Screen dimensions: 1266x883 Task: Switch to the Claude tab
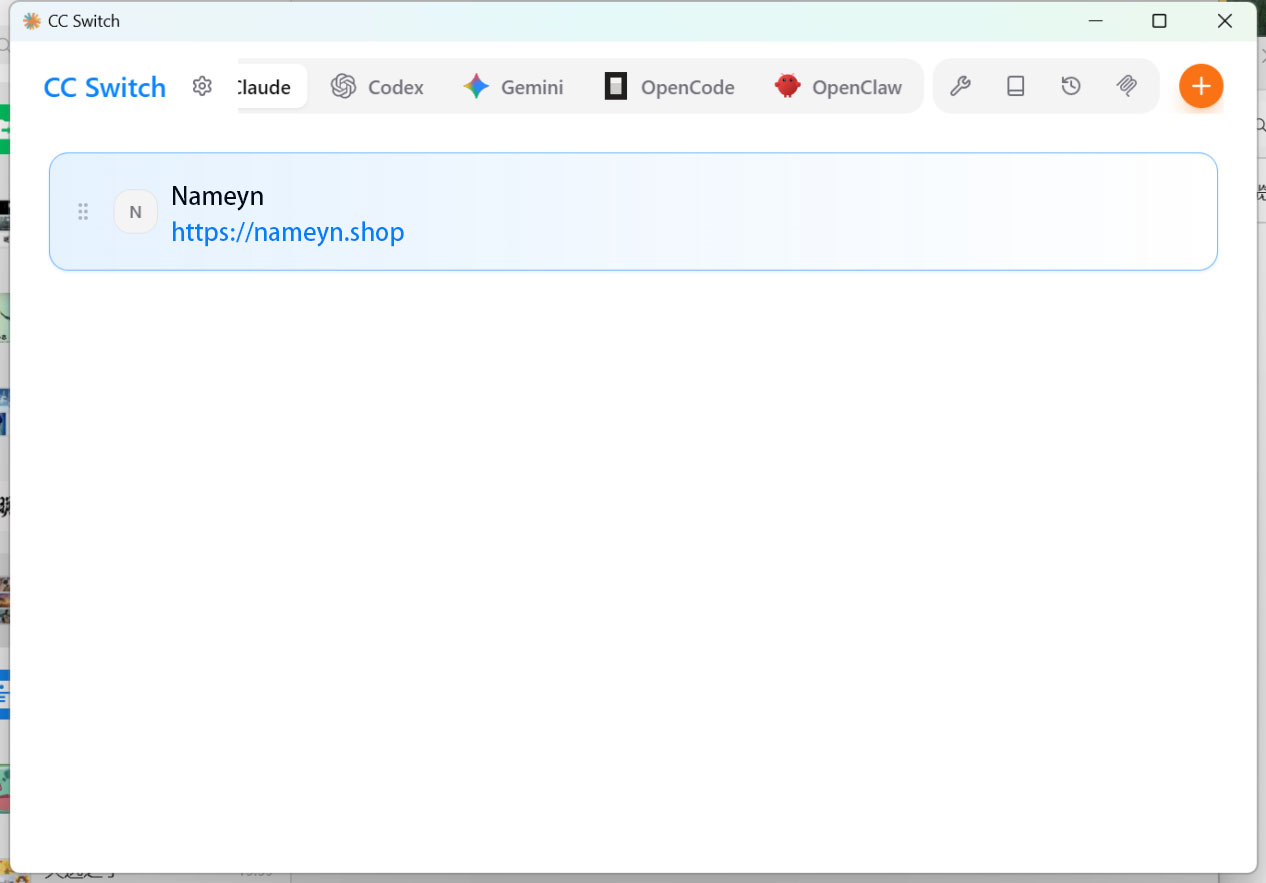272,87
